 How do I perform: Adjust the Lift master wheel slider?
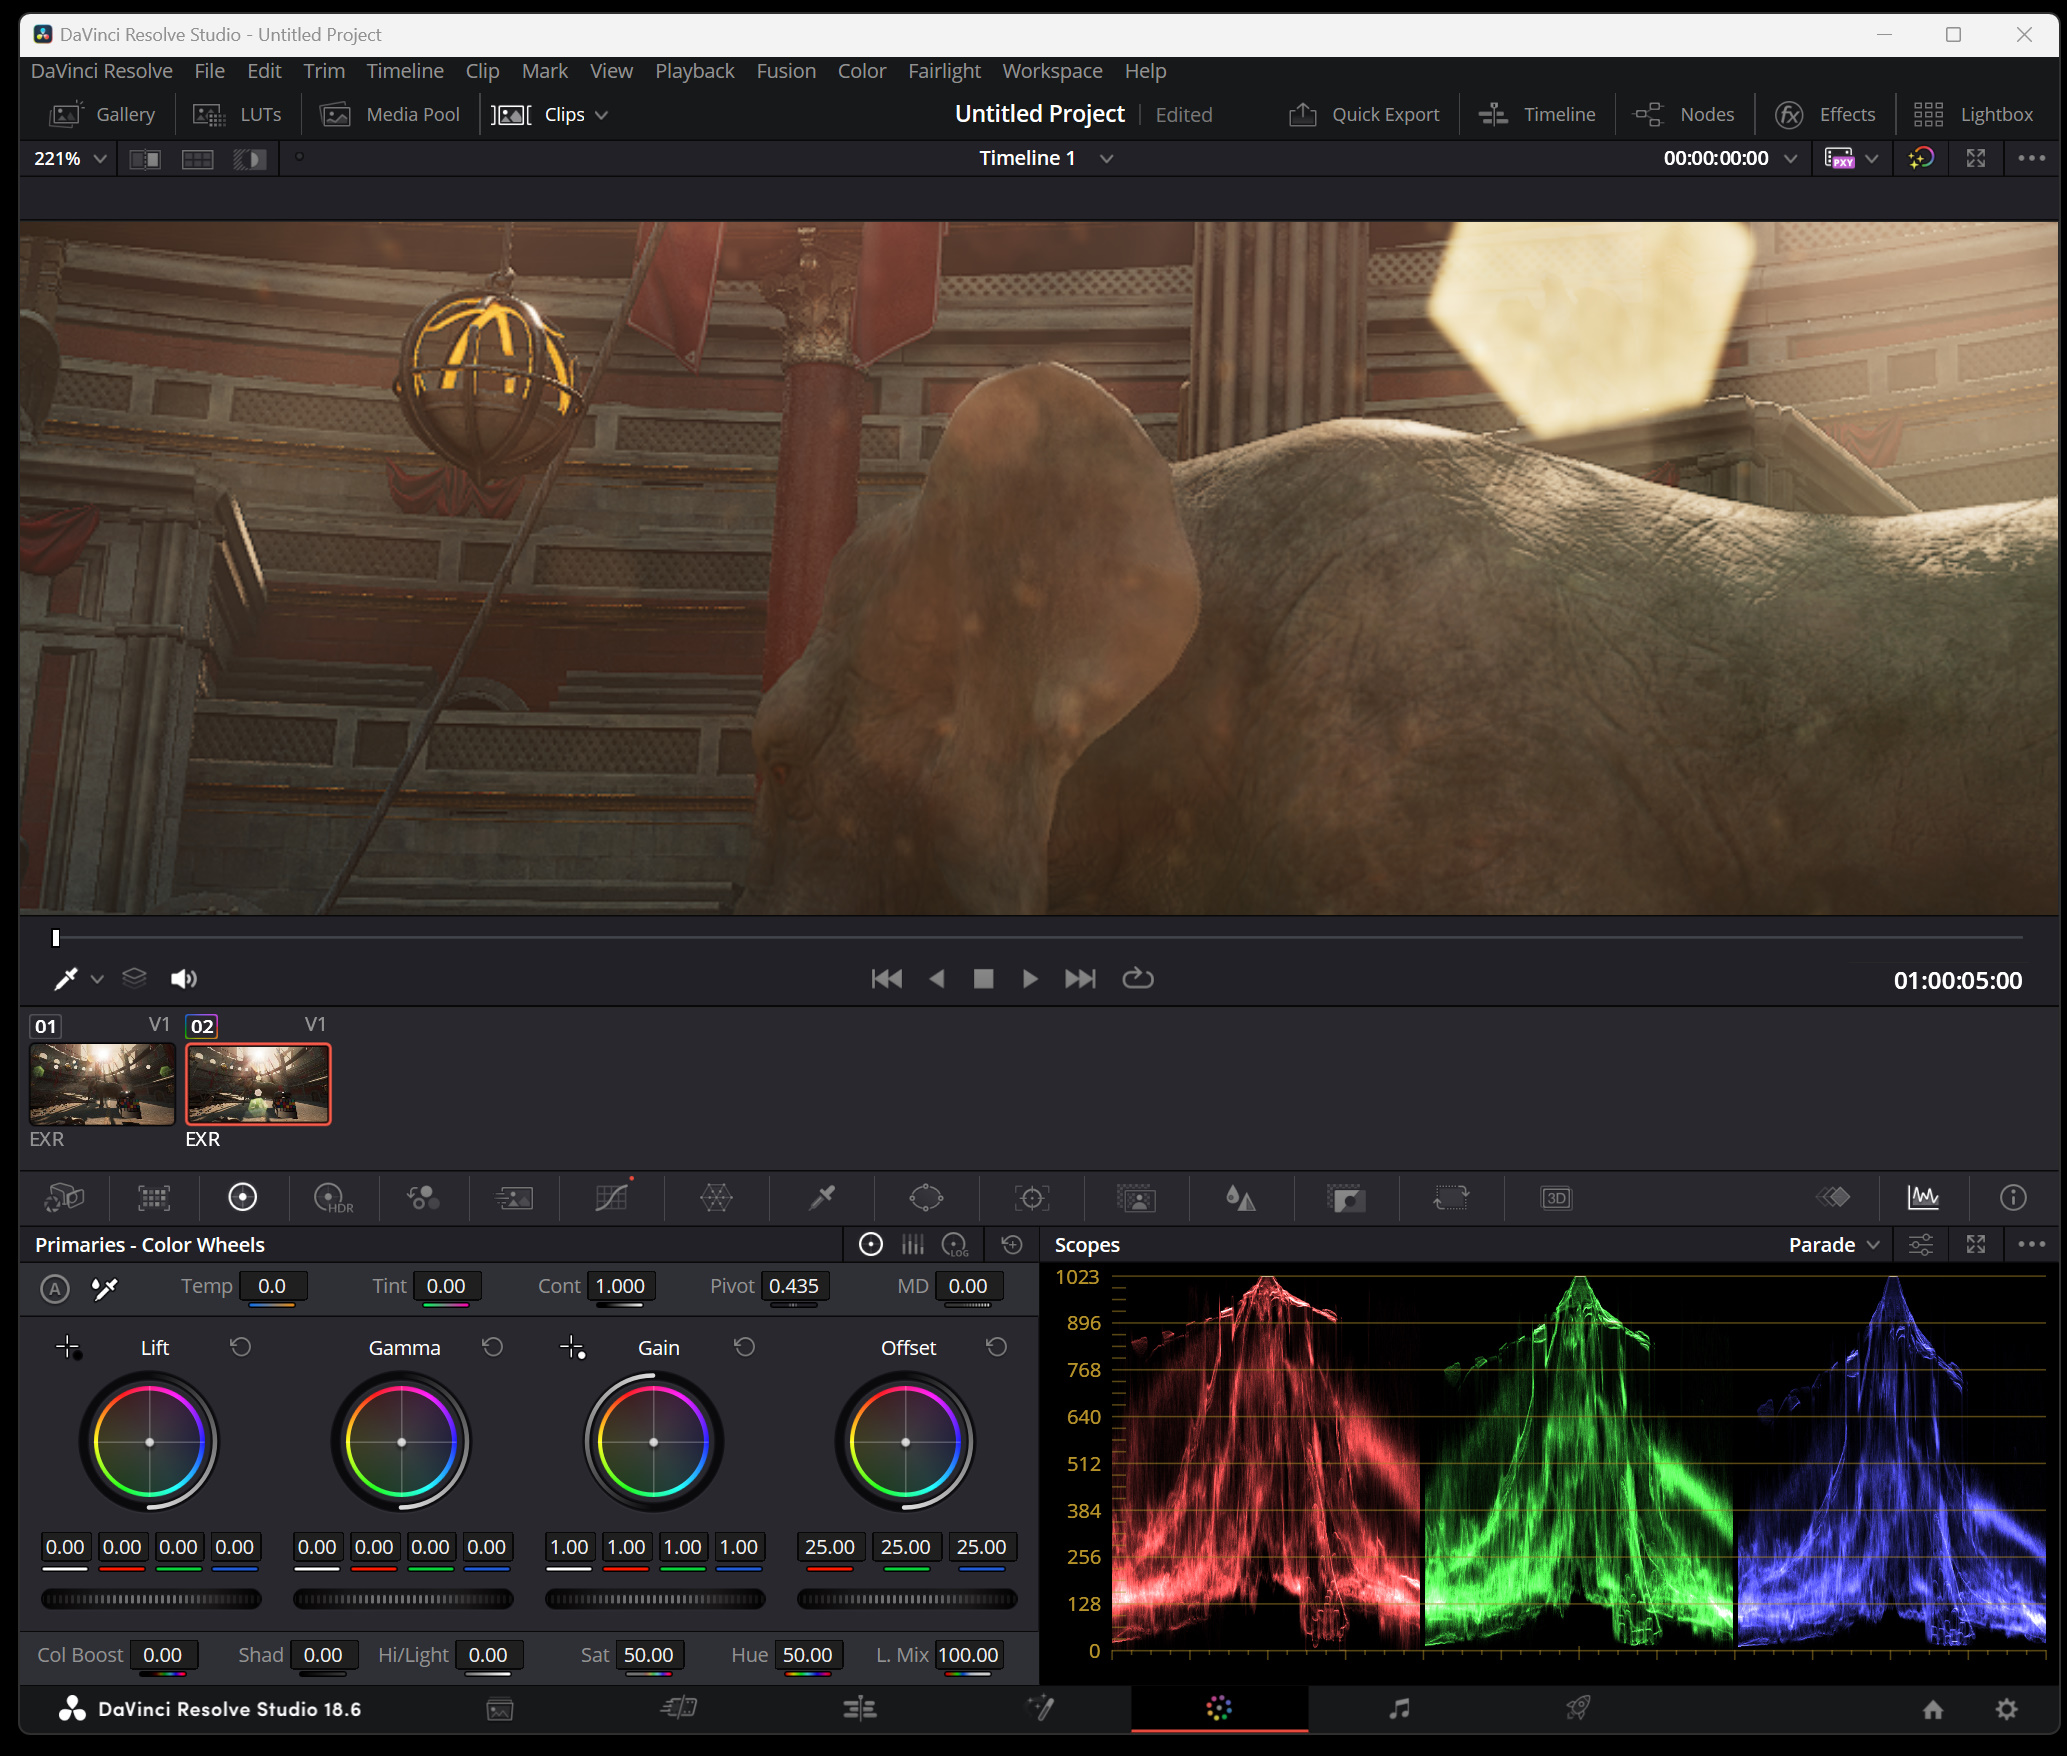(151, 1599)
